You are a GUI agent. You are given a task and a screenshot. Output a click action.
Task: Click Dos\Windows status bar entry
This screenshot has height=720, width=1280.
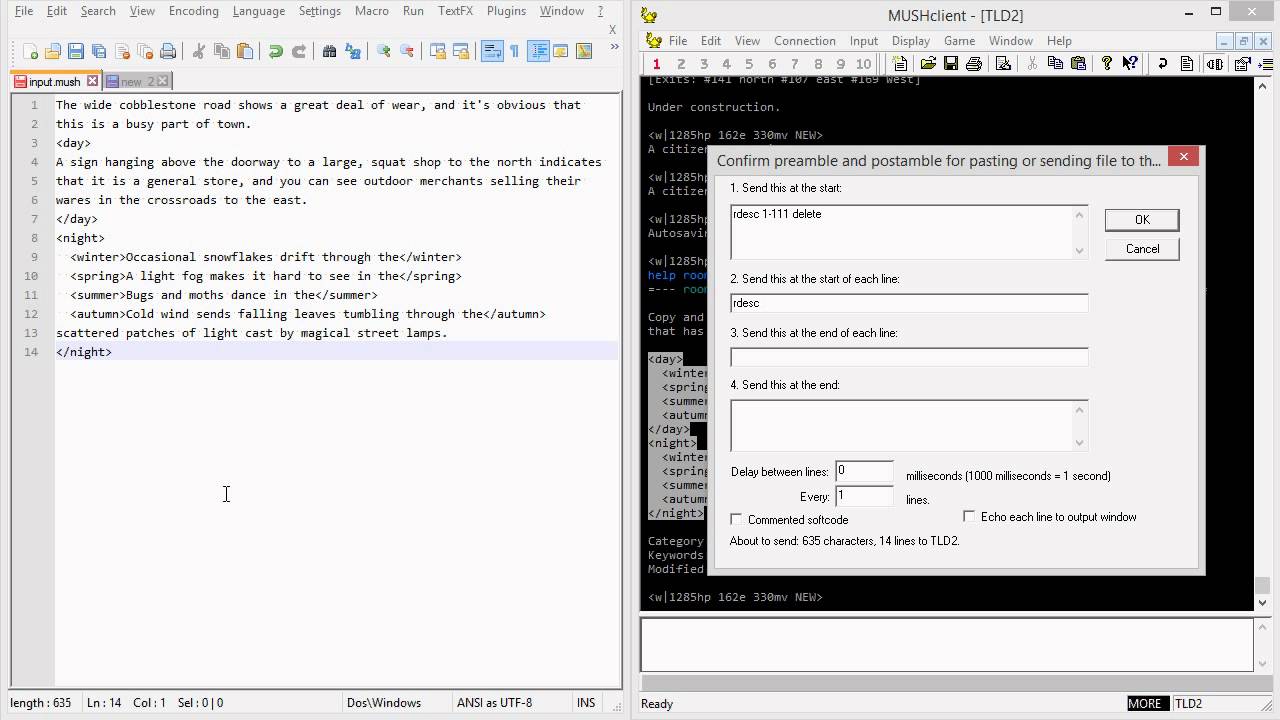pyautogui.click(x=384, y=703)
